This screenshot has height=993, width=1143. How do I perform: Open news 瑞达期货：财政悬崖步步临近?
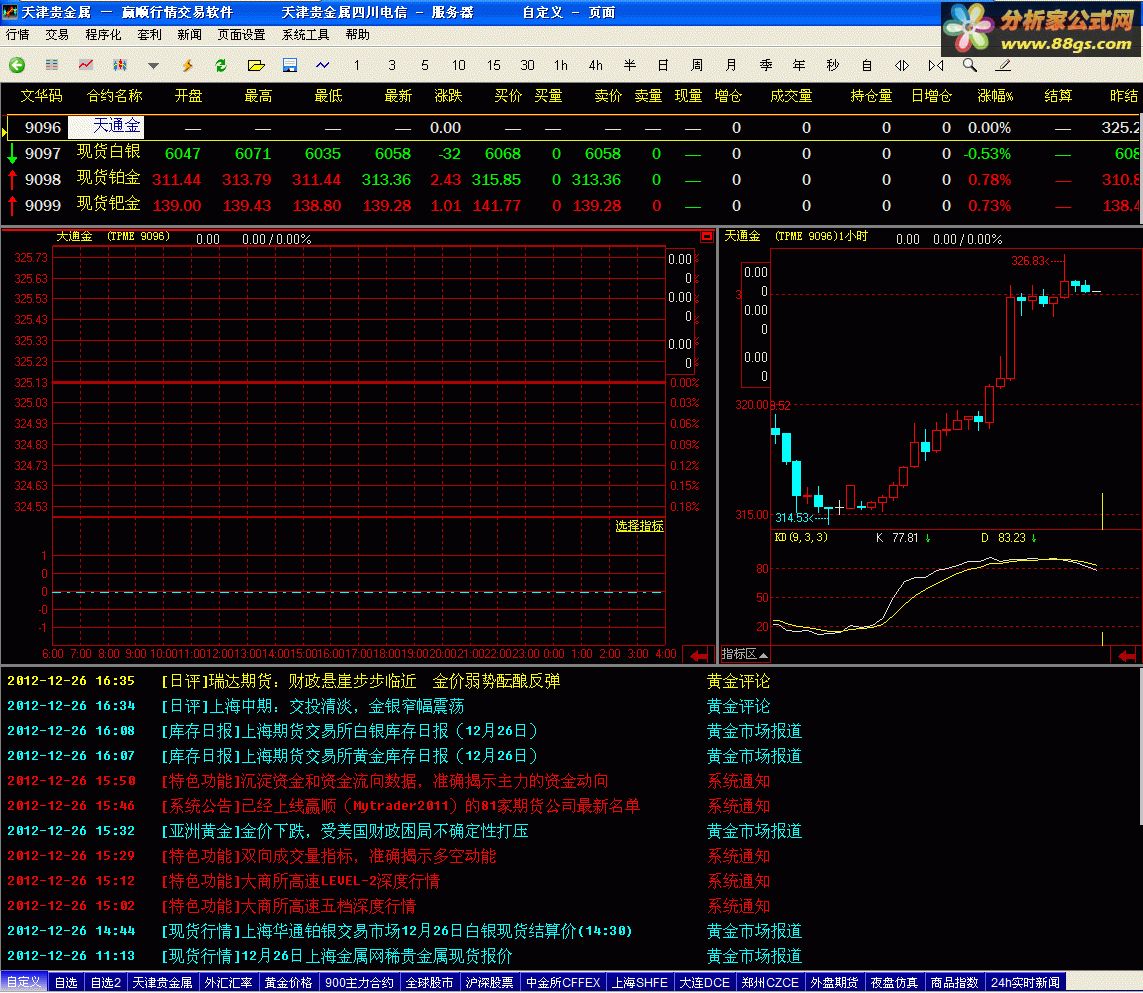coord(360,681)
